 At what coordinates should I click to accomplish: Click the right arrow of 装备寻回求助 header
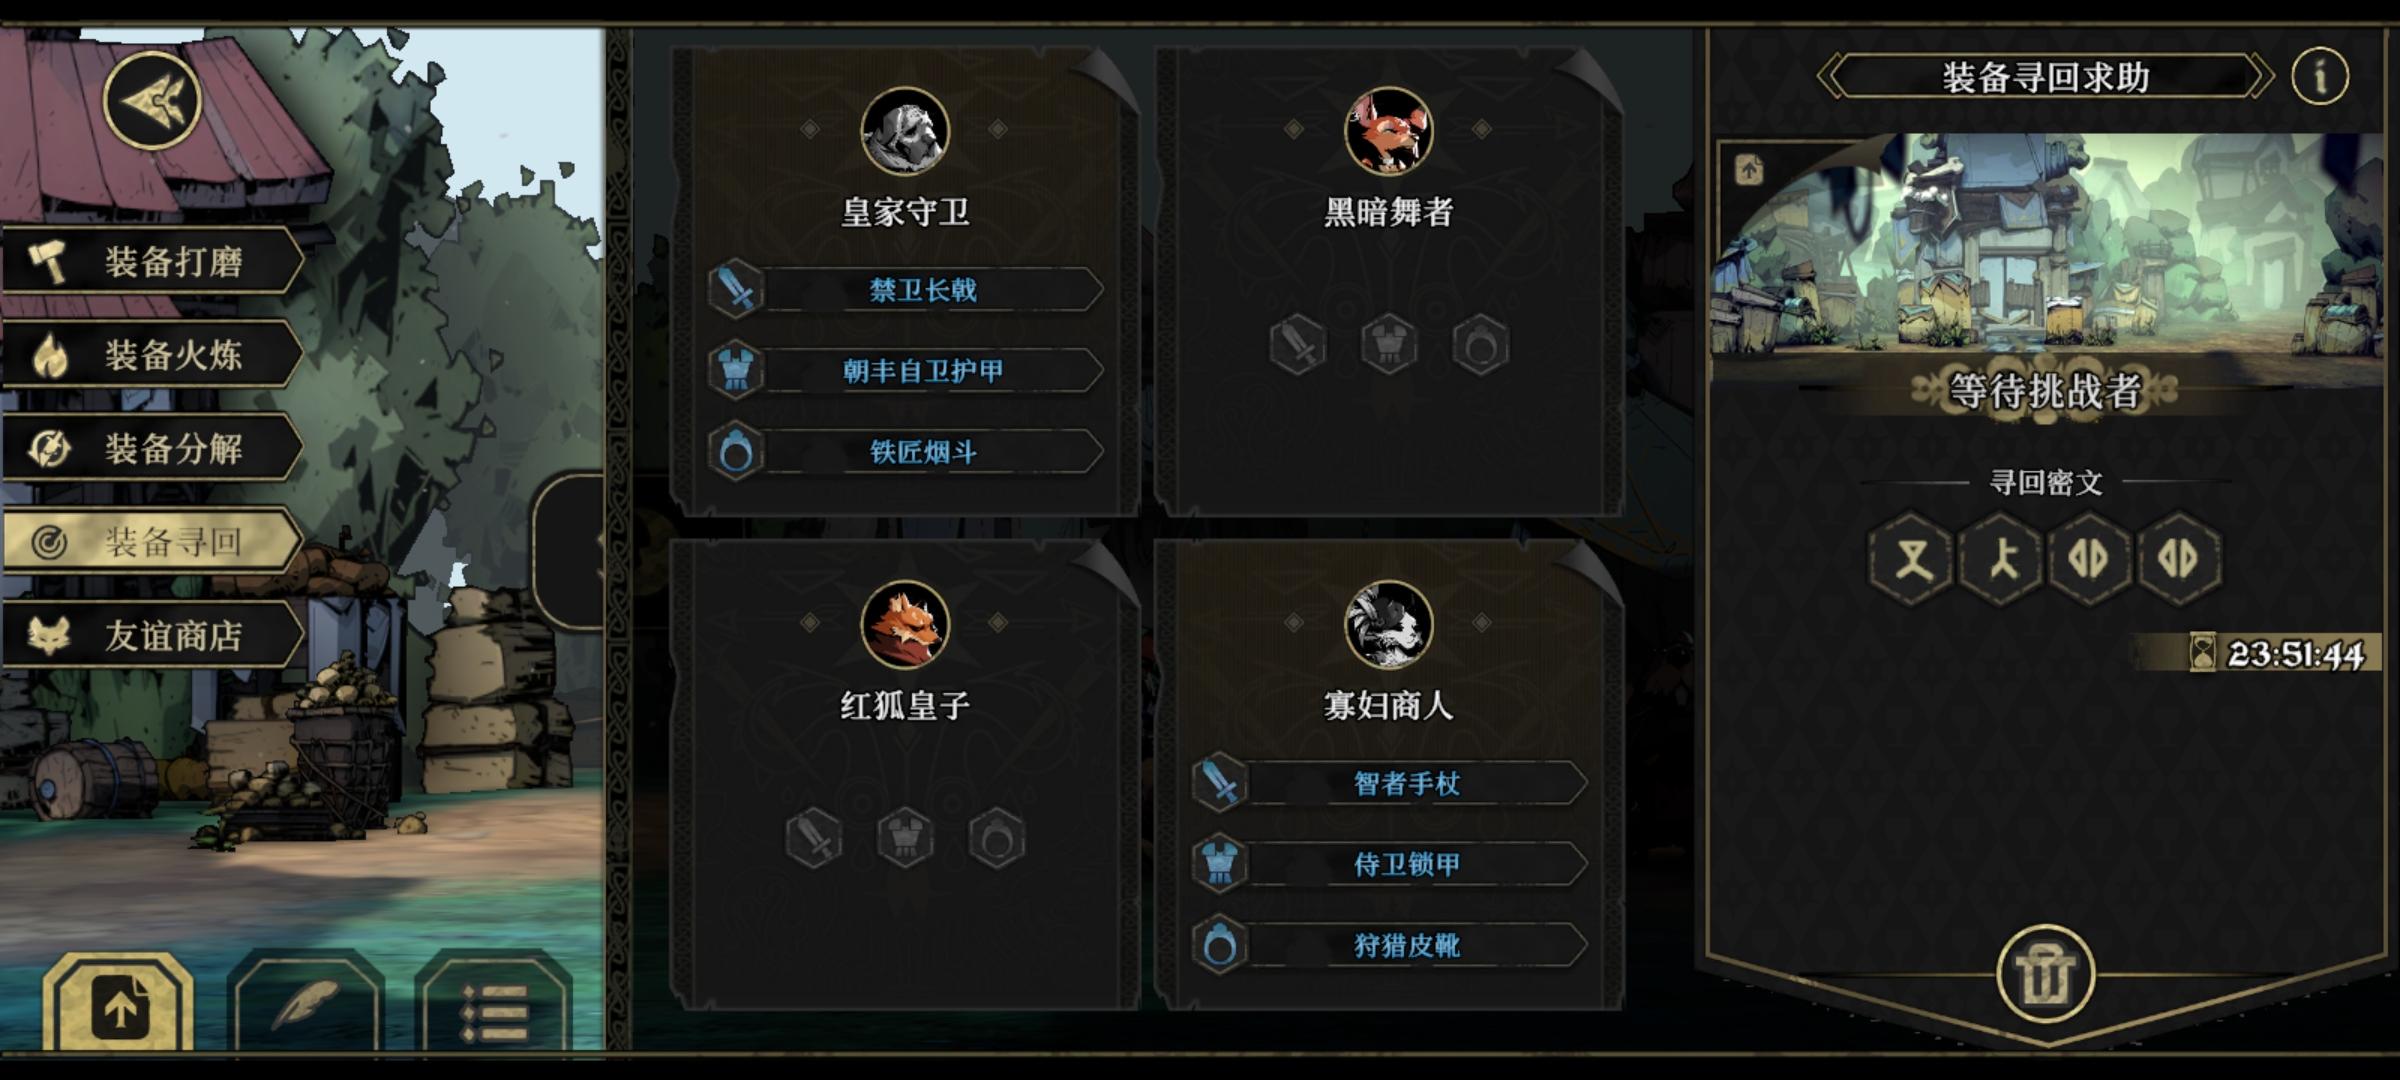[2260, 77]
